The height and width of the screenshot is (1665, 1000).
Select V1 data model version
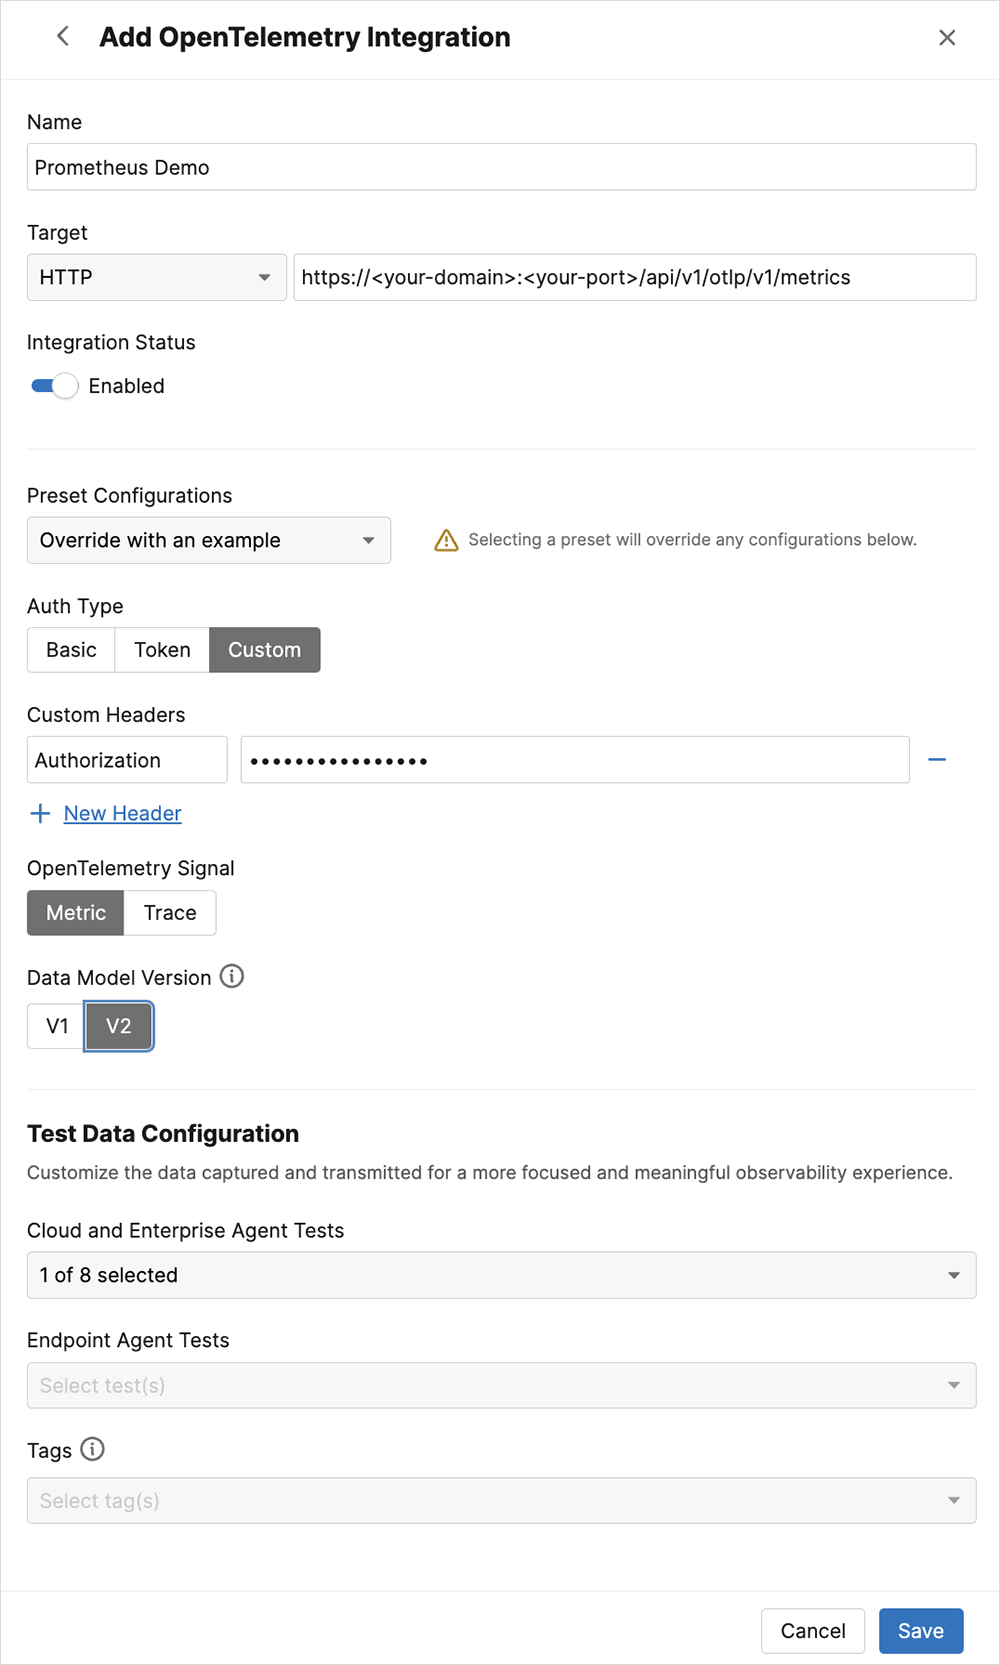point(57,1026)
